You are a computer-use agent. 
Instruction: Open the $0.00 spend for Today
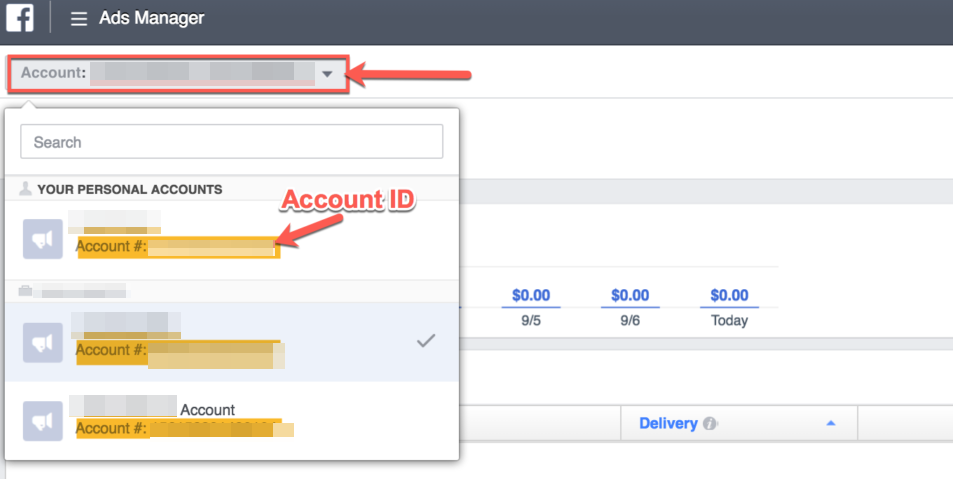(729, 295)
